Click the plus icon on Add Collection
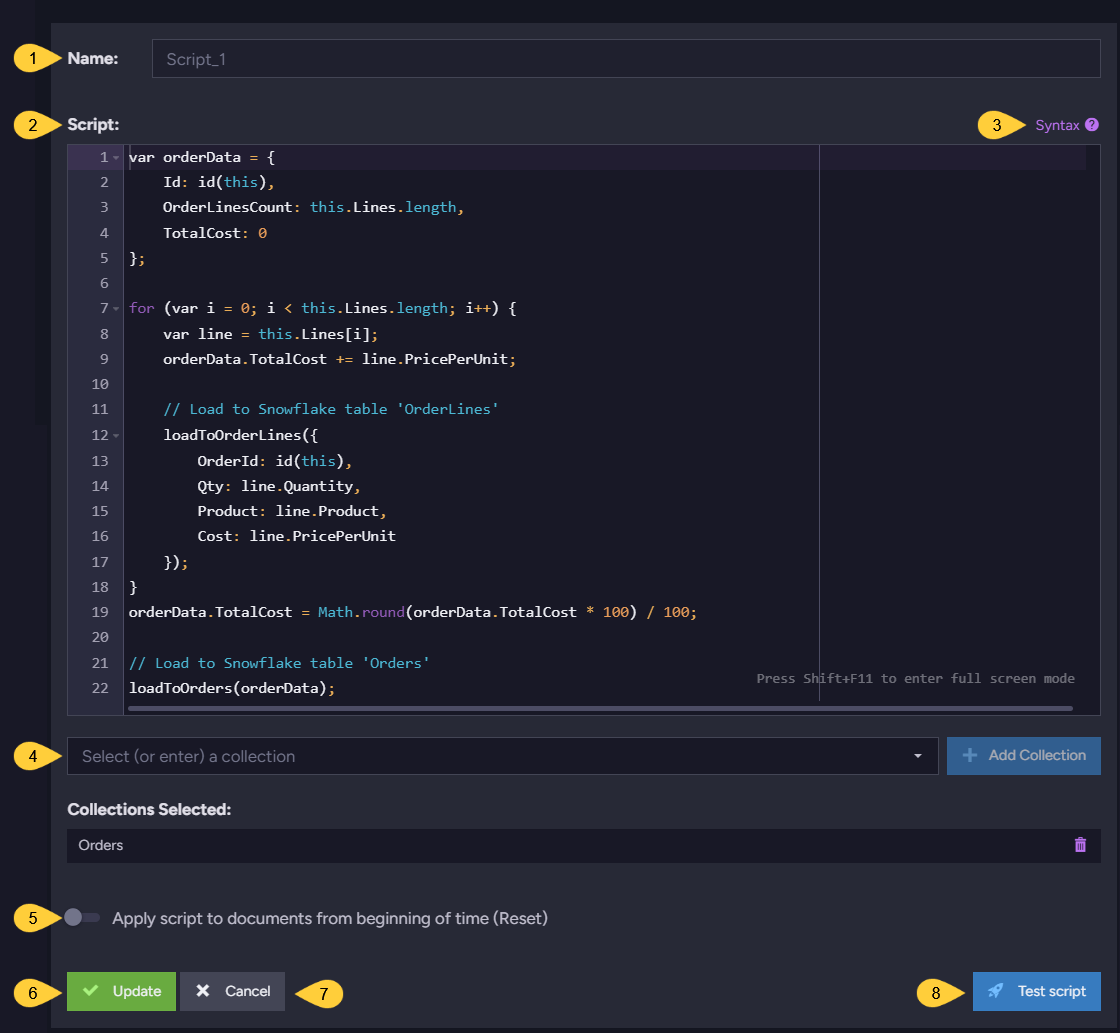This screenshot has height=1033, width=1120. (969, 755)
